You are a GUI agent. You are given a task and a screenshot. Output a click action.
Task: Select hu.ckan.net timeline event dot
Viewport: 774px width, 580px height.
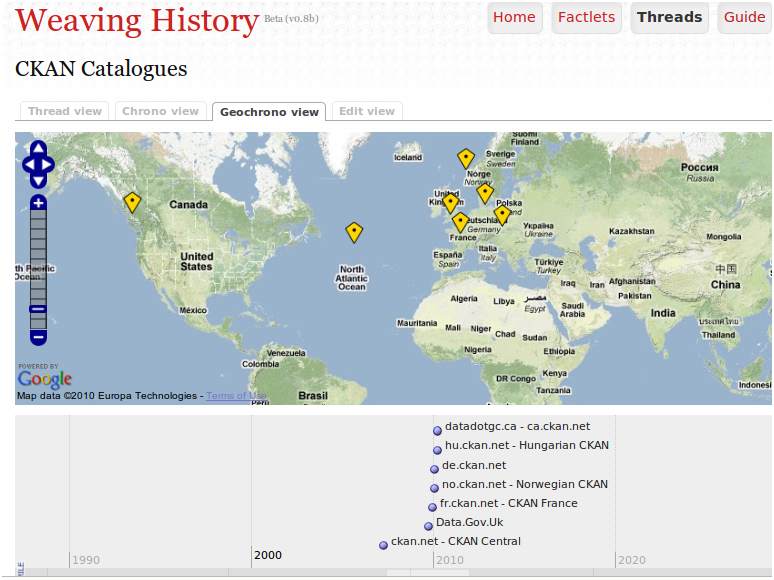tap(437, 450)
